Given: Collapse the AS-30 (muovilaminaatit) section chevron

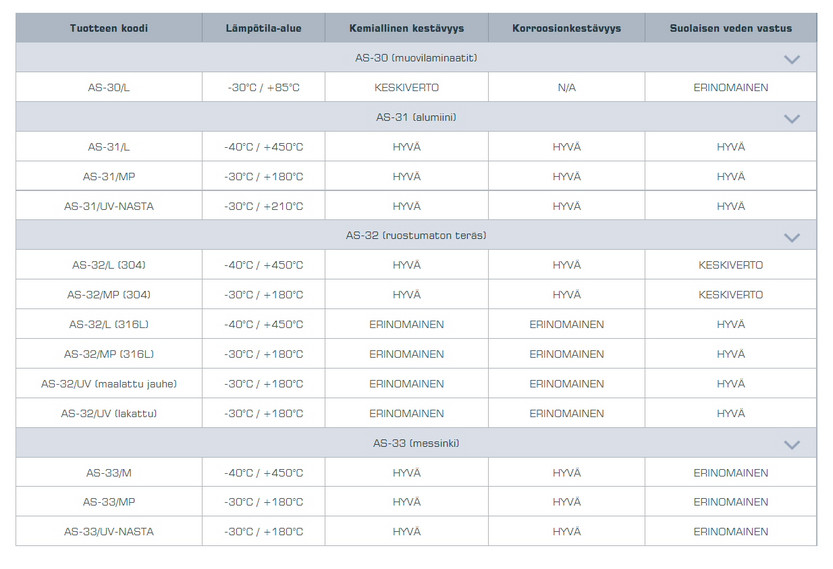Looking at the screenshot, I should (x=792, y=59).
